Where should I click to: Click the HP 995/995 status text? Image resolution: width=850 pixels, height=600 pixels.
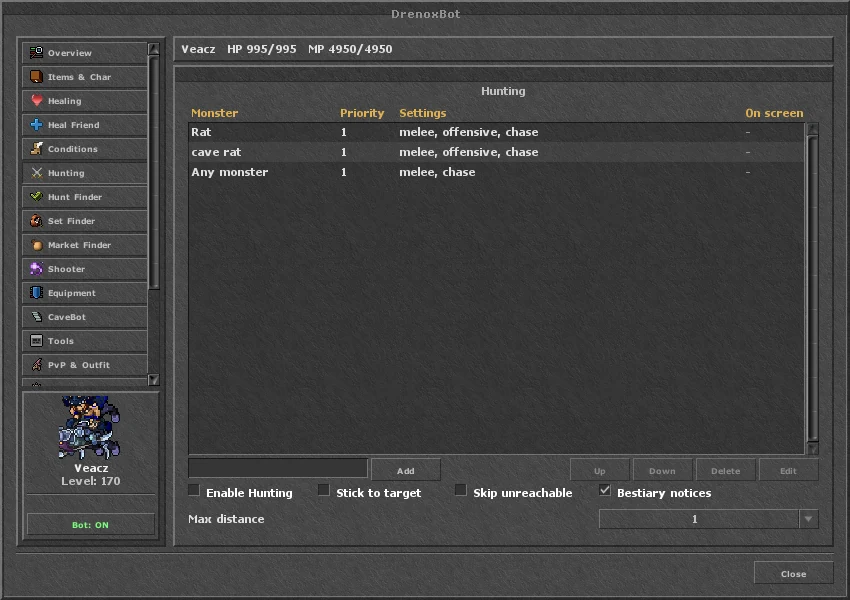(x=262, y=49)
